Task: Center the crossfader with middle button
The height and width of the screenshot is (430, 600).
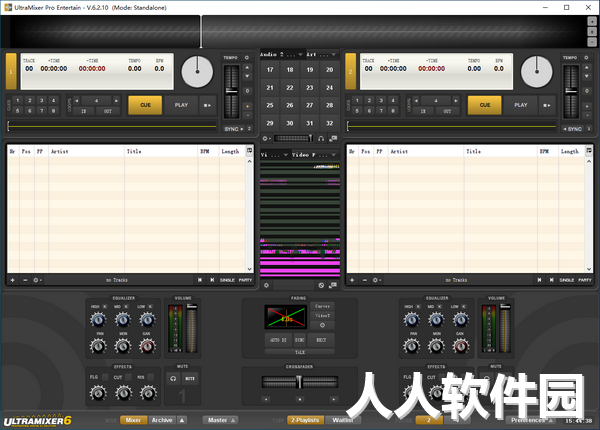Action: point(300,399)
